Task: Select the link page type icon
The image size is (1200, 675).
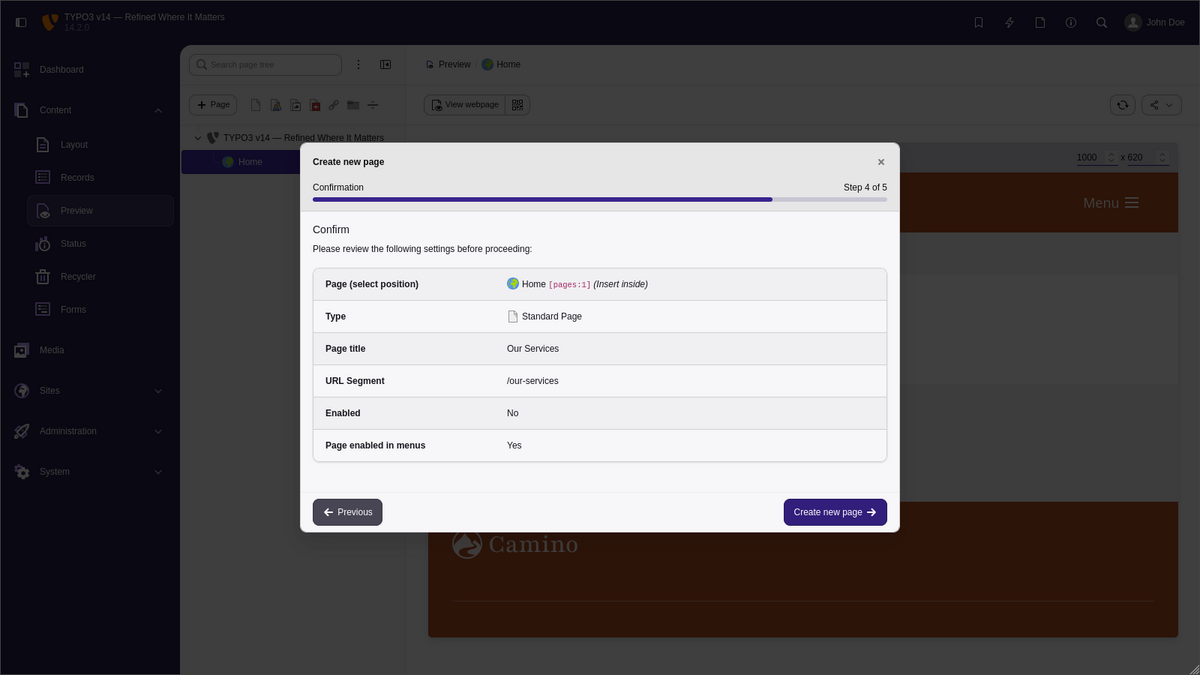Action: tap(334, 105)
